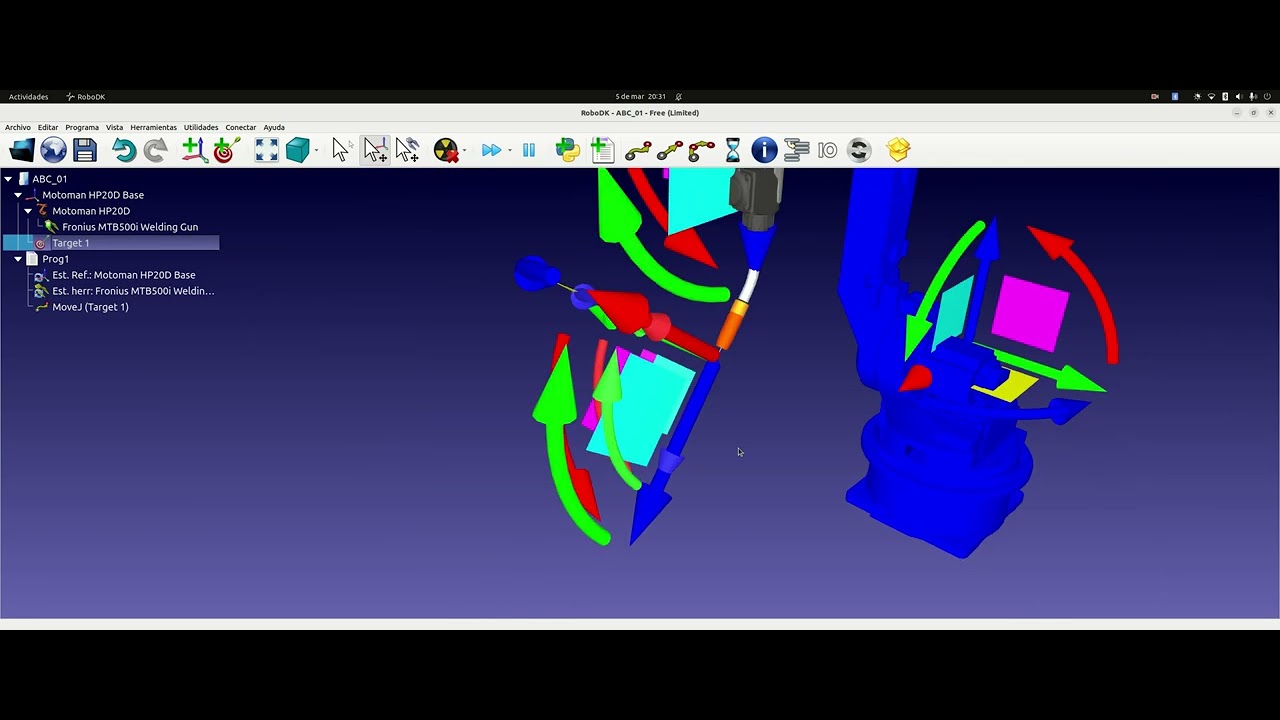The height and width of the screenshot is (720, 1280).
Task: Open the isometric view dropdown arrow
Action: pyautogui.click(x=316, y=151)
